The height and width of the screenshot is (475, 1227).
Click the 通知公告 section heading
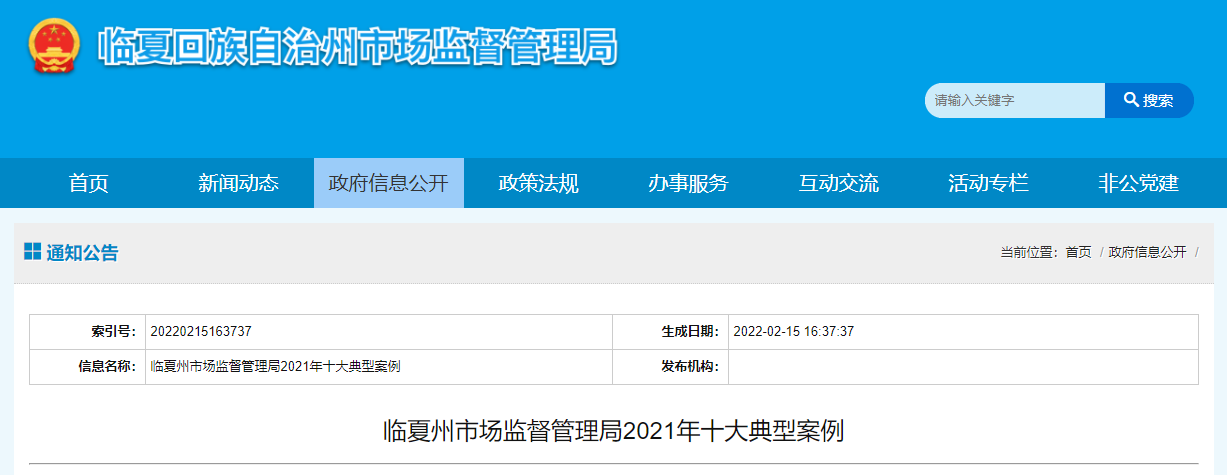point(82,253)
